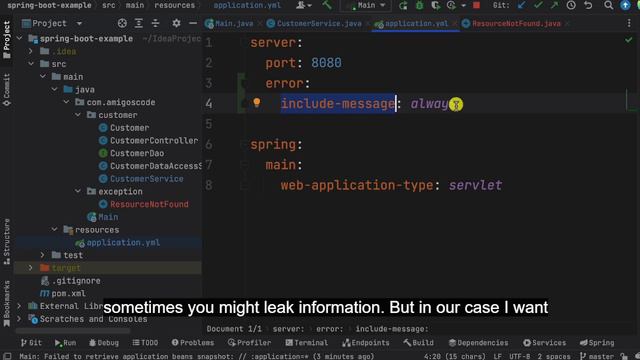Open the Debug tool window
640x360 pixels.
[x=104, y=342]
